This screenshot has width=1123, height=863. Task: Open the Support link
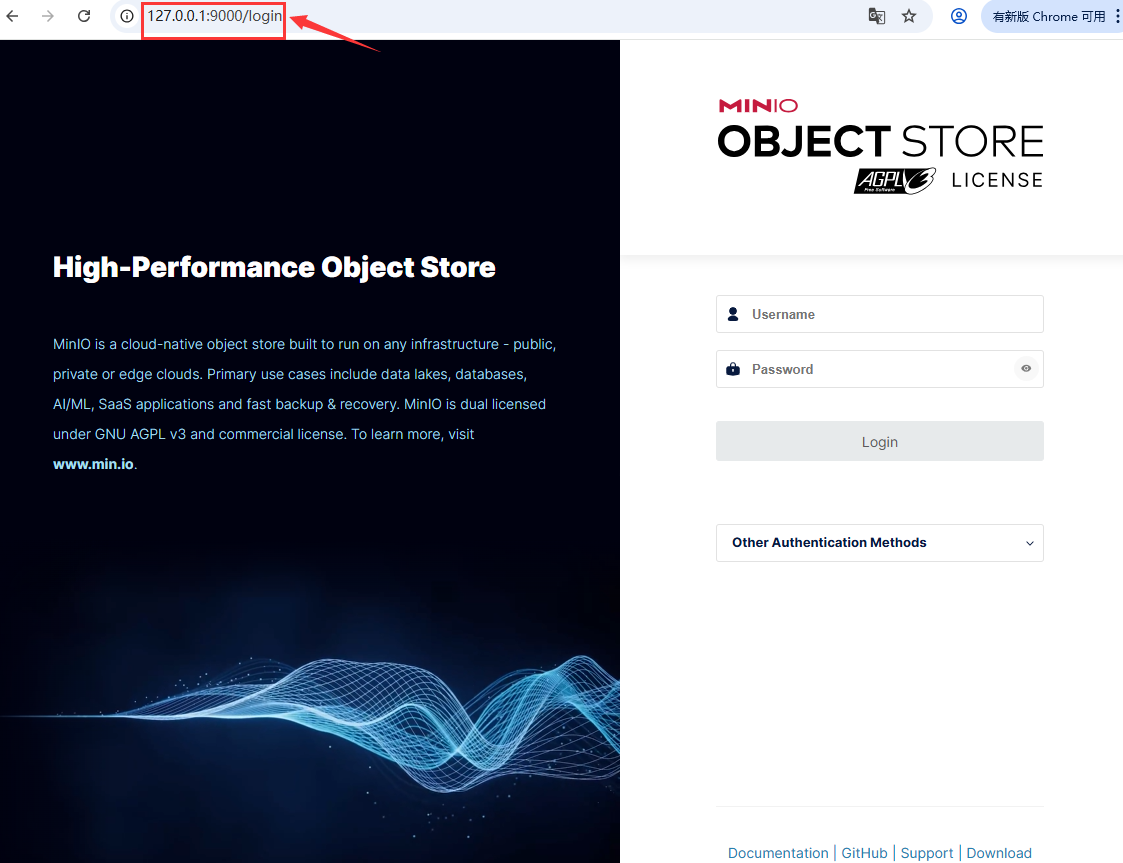pos(927,853)
